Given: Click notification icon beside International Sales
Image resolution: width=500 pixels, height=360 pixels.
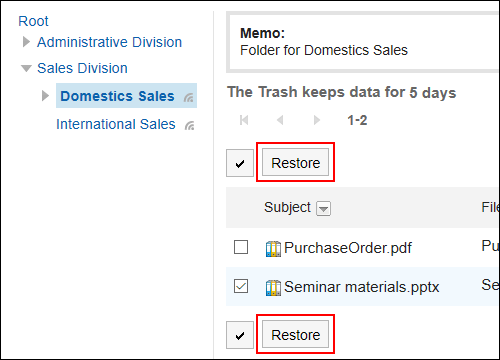Looking at the screenshot, I should tap(190, 125).
